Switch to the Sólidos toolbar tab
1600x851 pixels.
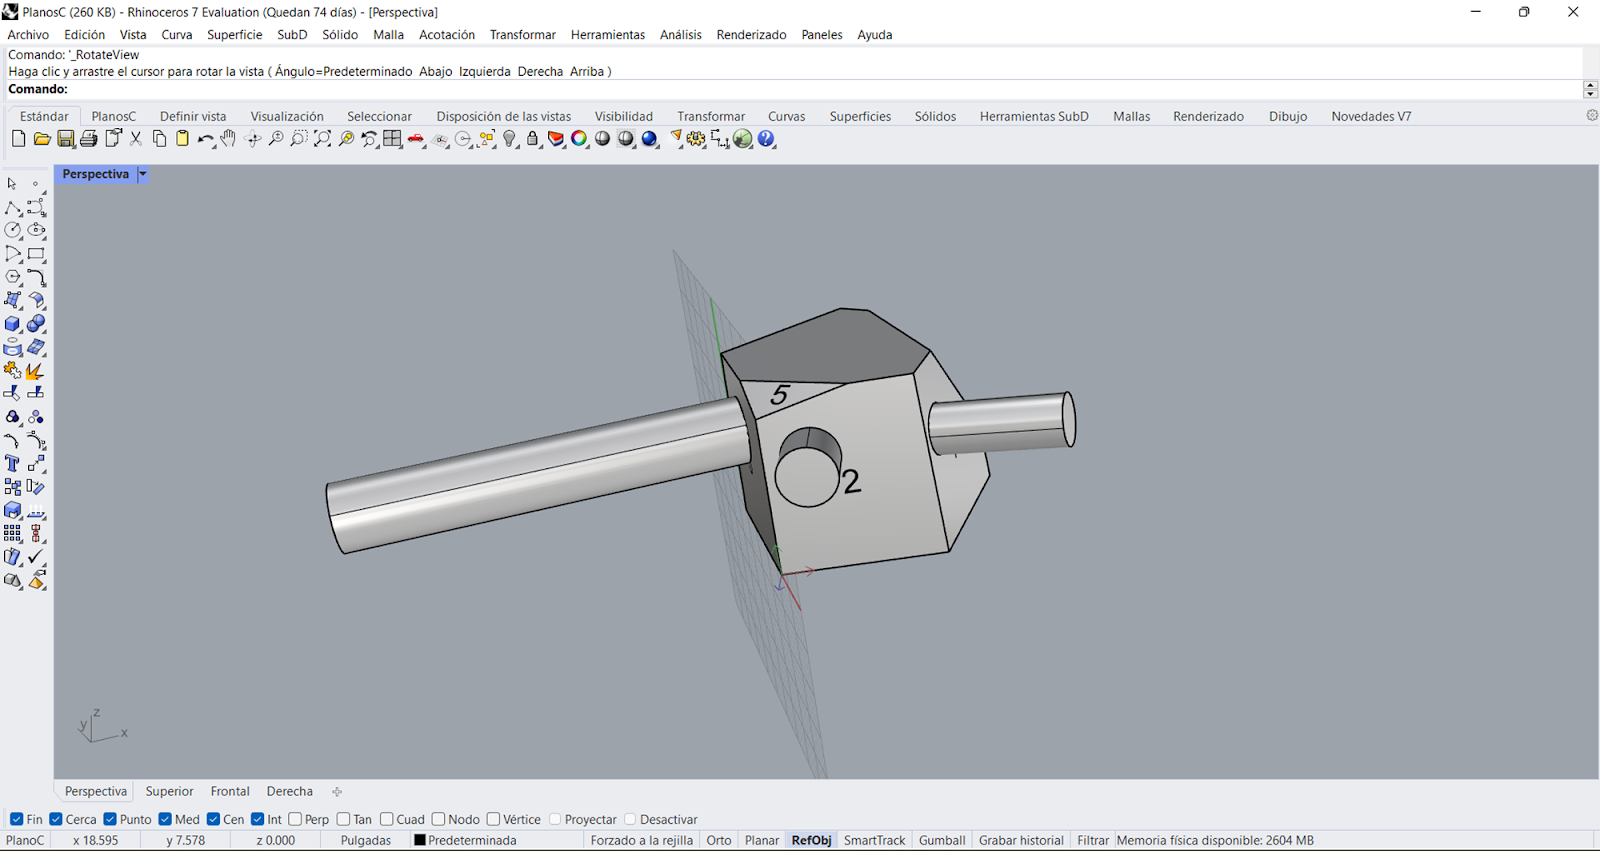pyautogui.click(x=935, y=116)
